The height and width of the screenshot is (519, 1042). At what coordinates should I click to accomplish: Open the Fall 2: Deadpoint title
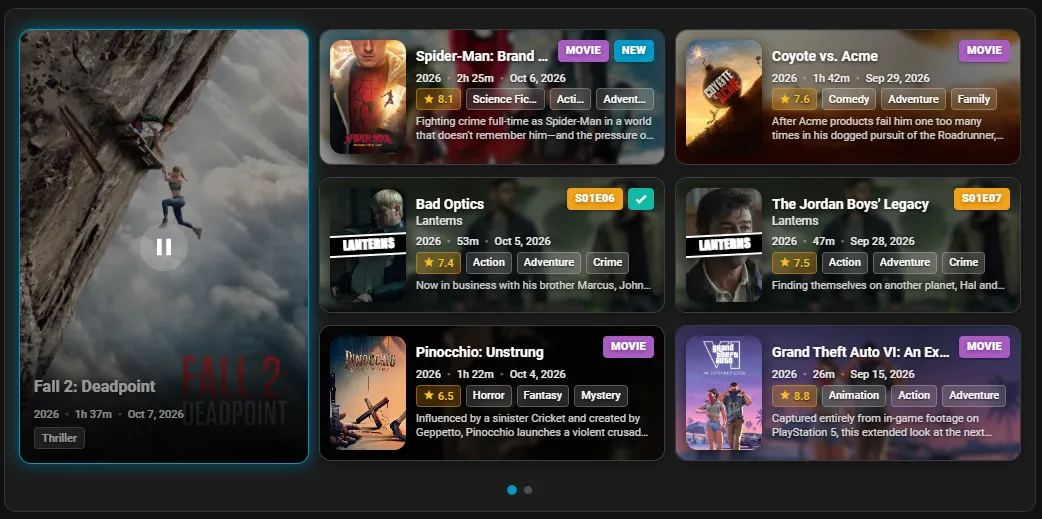tap(94, 386)
